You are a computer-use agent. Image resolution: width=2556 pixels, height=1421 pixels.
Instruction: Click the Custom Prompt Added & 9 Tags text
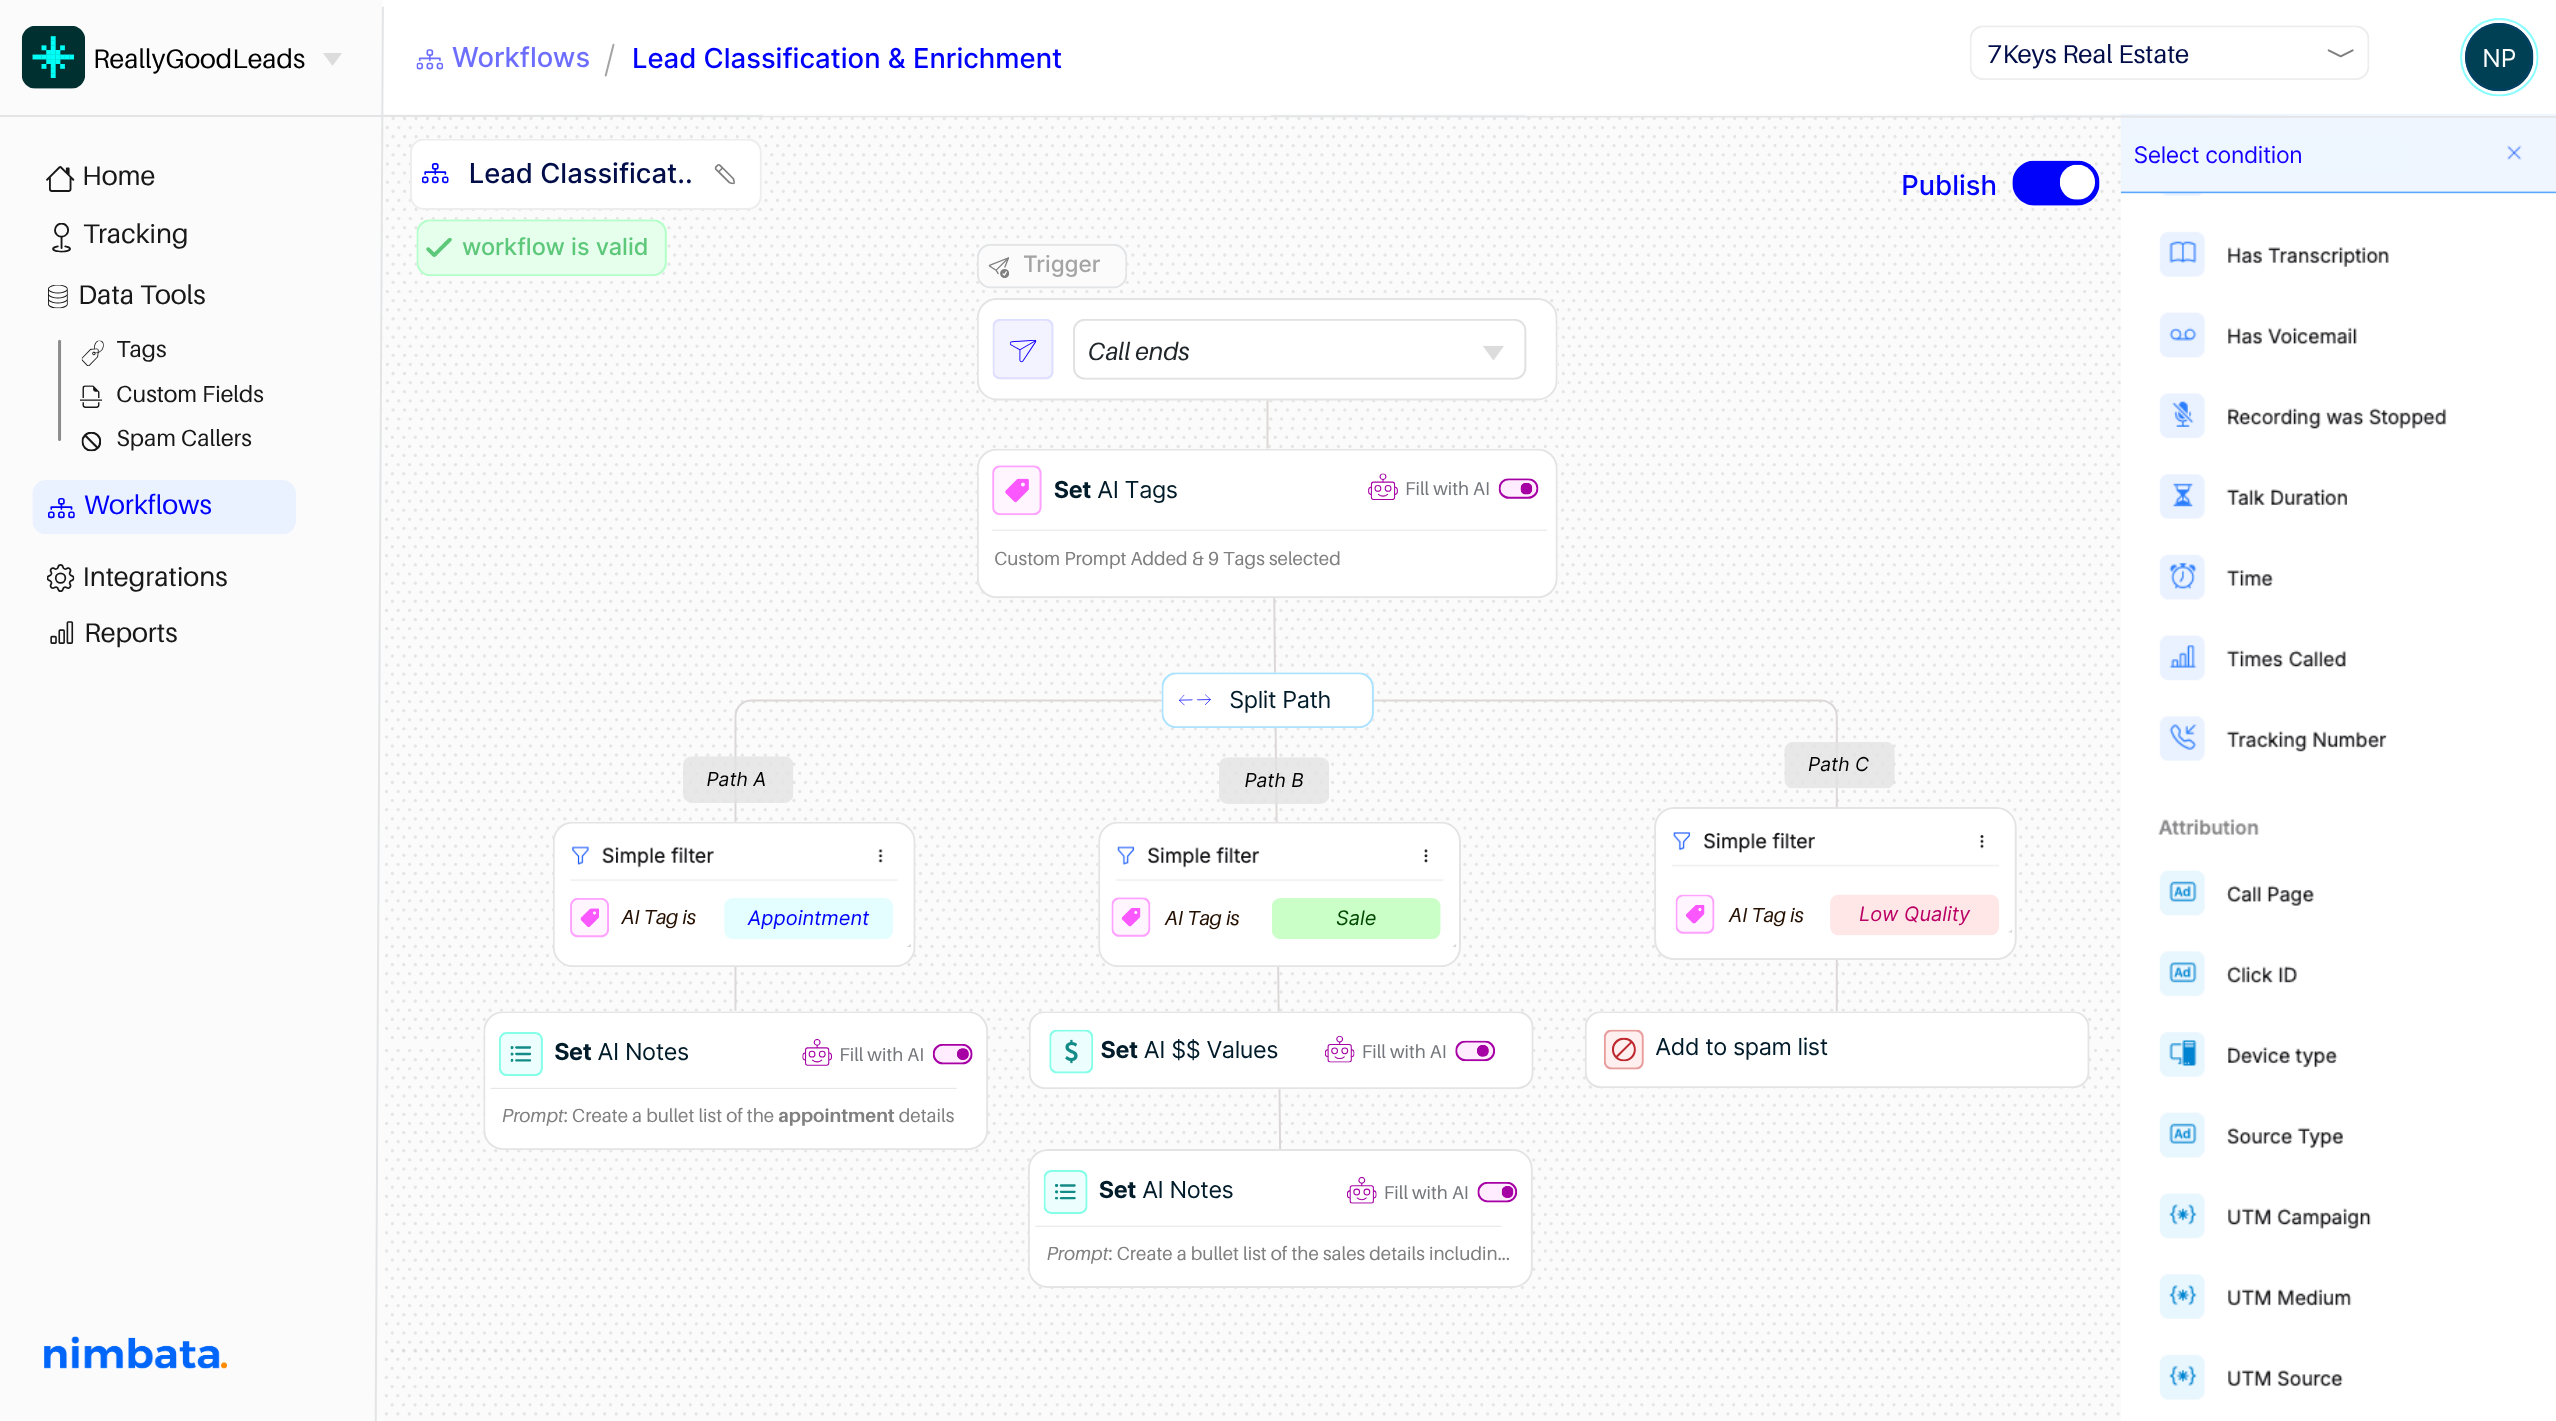(x=1167, y=559)
